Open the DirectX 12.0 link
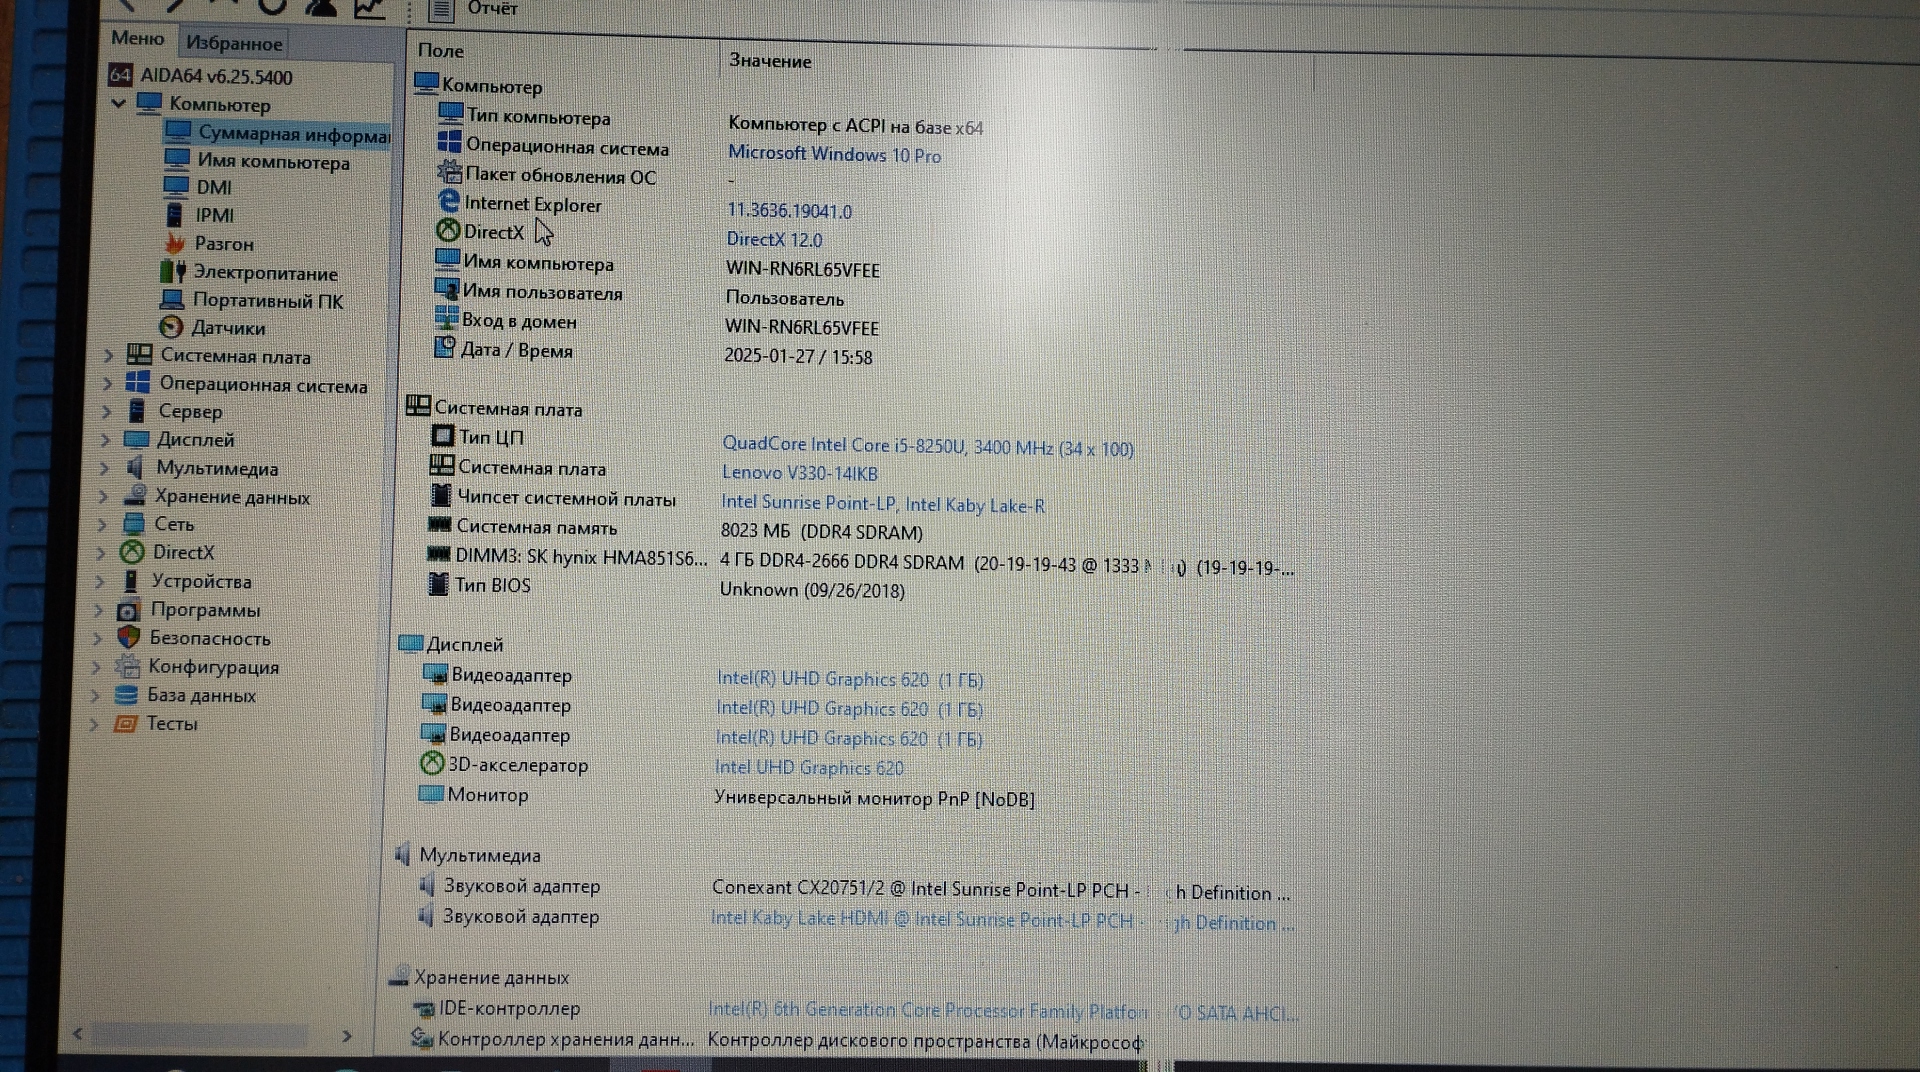This screenshot has height=1072, width=1920. tap(774, 239)
